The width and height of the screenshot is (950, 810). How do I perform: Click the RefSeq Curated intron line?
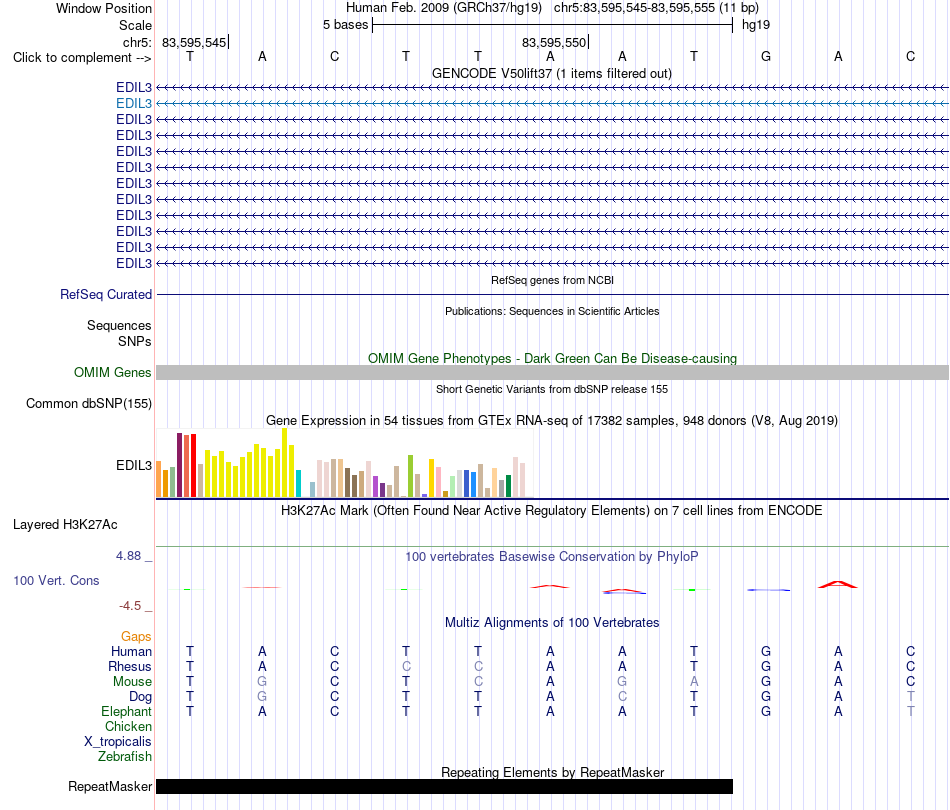[x=552, y=294]
